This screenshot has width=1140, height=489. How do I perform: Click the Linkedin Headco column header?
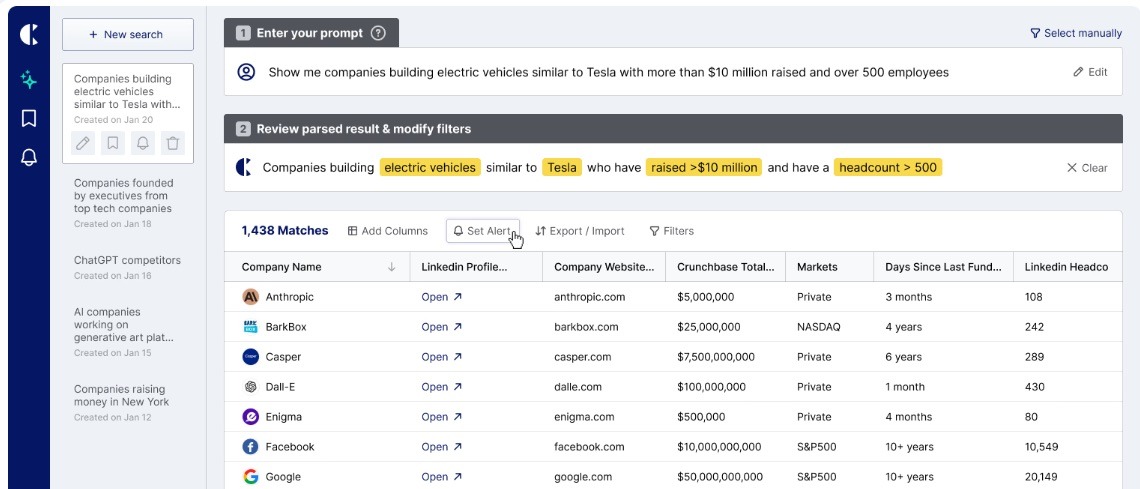[x=1067, y=267]
